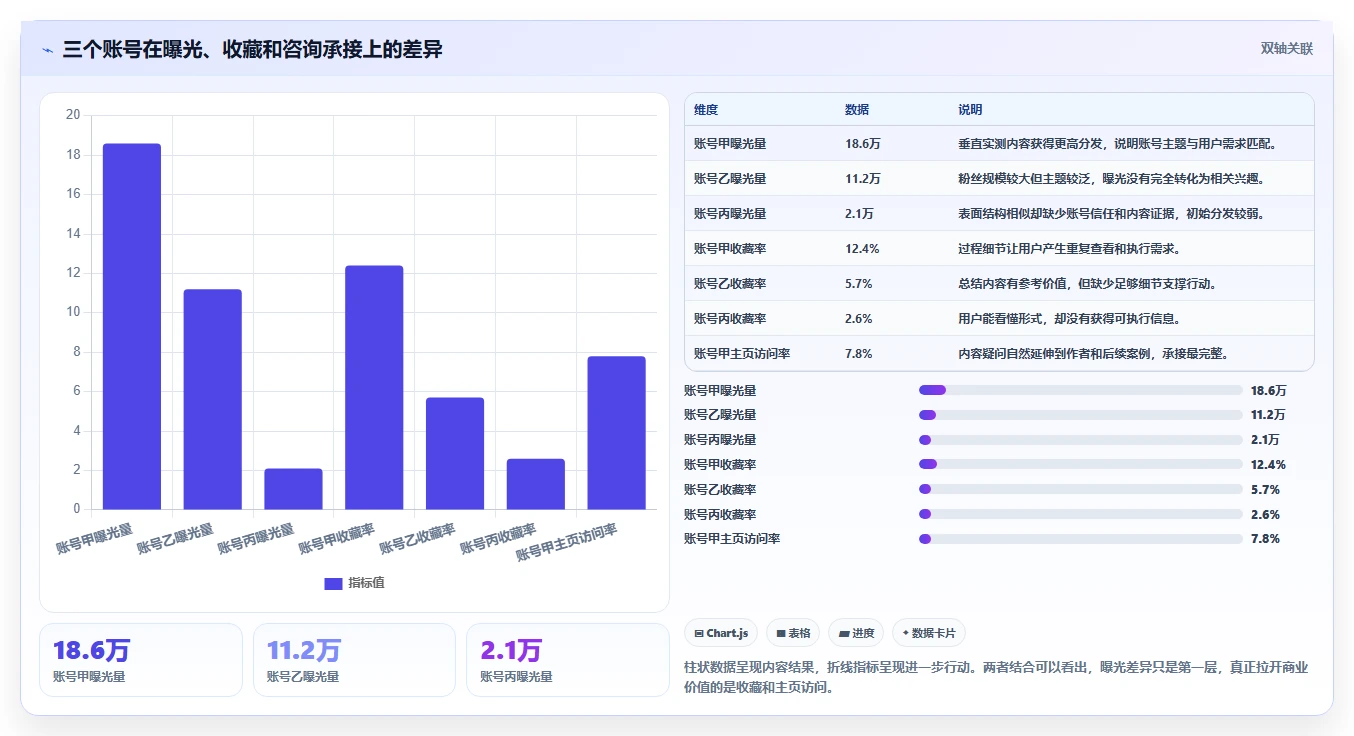Viewport: 1354px width, 736px height.
Task: Click x-axis label 账号甲曝光量 under chart
Action: (x=94, y=537)
